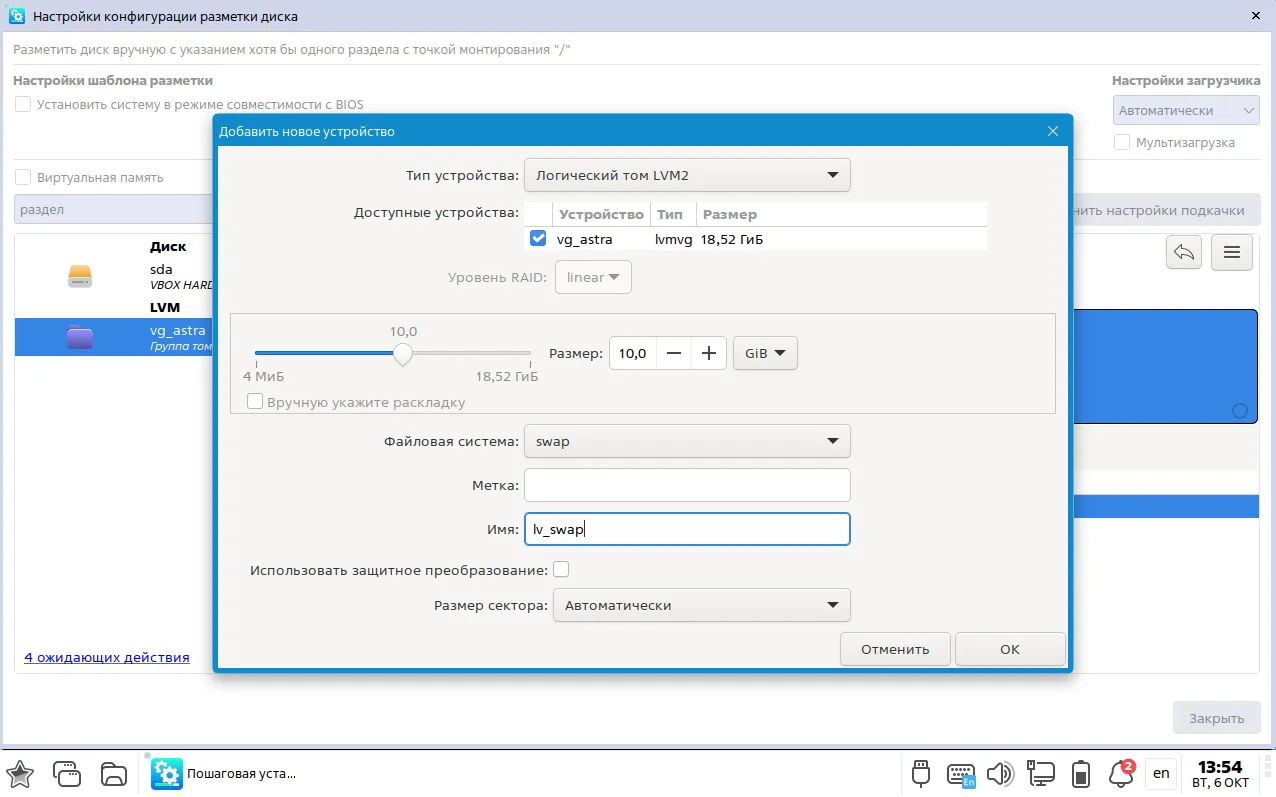The width and height of the screenshot is (1276, 797).
Task: Open the file manager folder in taskbar
Action: point(114,773)
